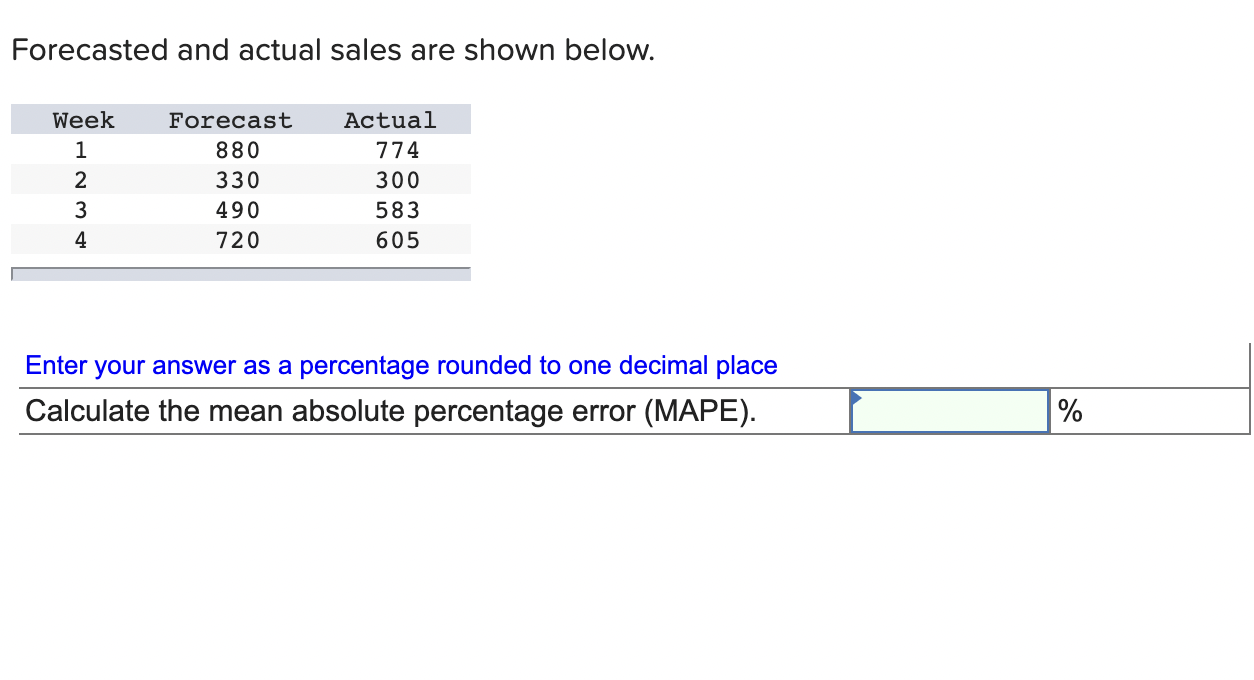Select the Week 4 row label
Image resolution: width=1254 pixels, height=680 pixels.
point(80,239)
